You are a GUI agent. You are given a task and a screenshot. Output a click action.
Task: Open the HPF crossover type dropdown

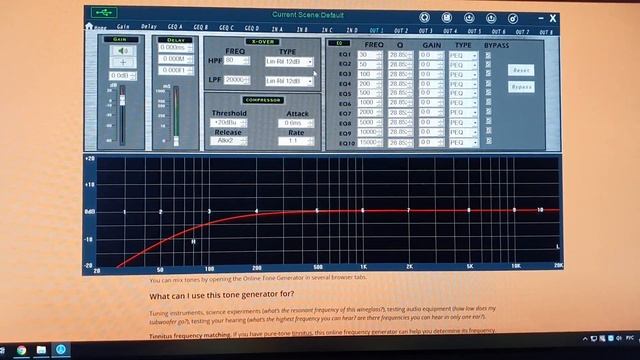click(289, 62)
